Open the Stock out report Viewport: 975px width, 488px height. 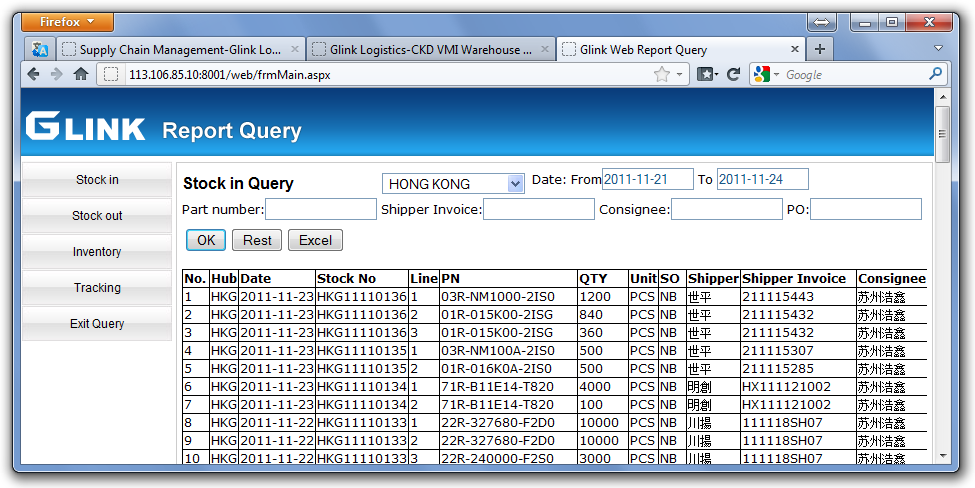click(97, 216)
